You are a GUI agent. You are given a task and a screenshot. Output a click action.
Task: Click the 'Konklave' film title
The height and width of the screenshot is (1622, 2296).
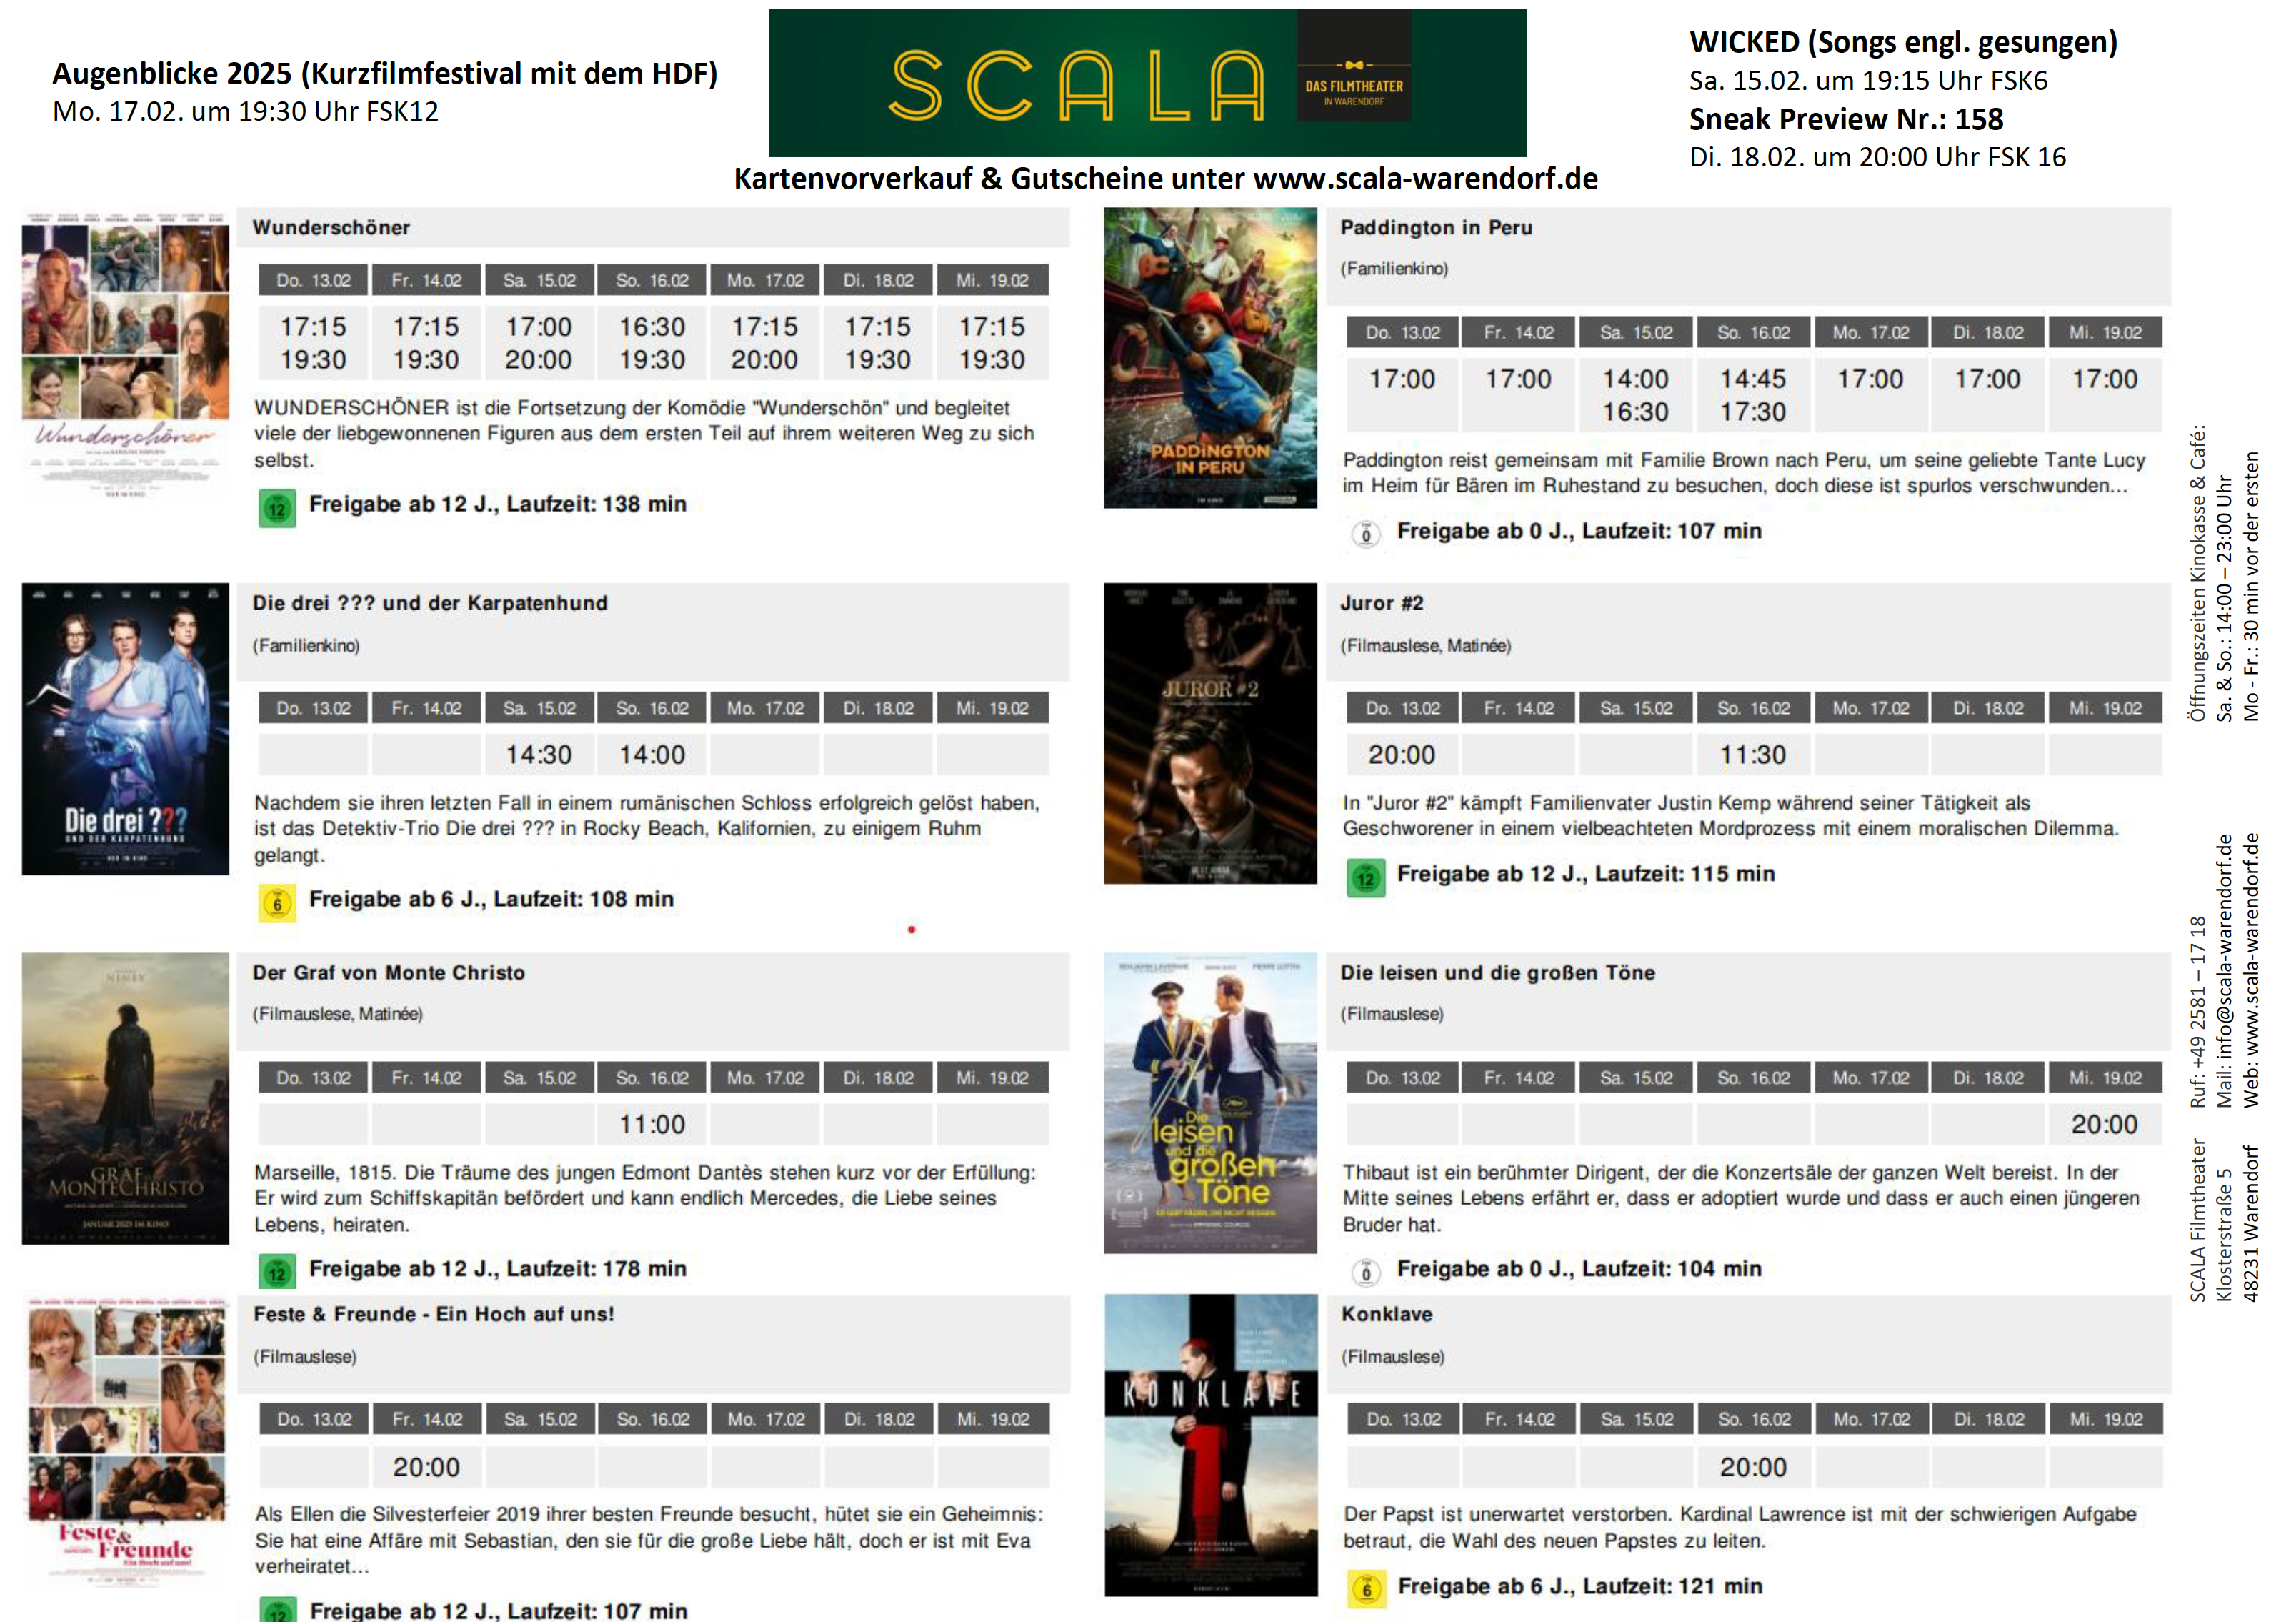point(1386,1315)
